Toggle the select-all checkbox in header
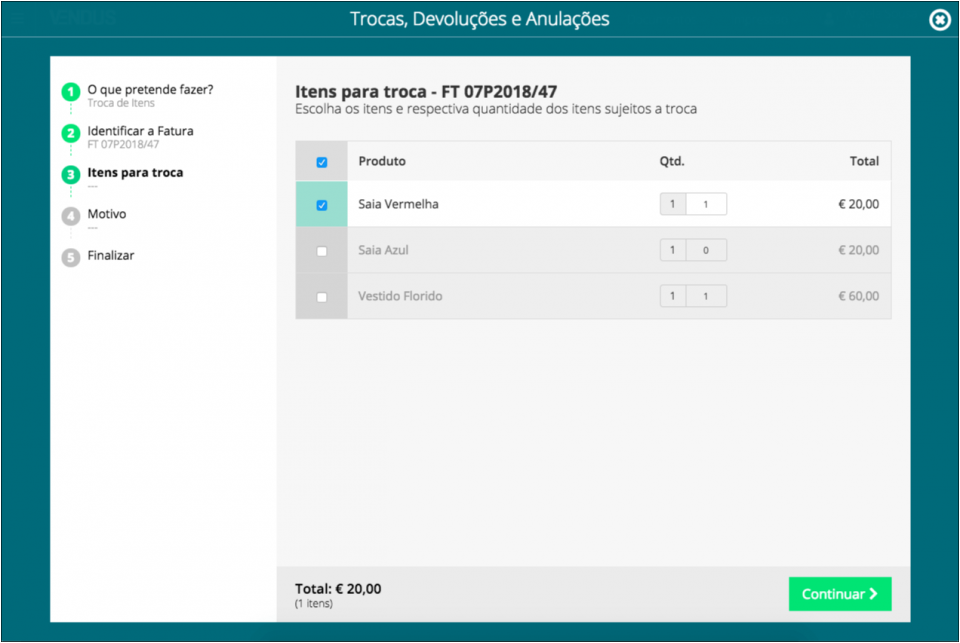Screen dimensions: 960x643 (x=322, y=162)
